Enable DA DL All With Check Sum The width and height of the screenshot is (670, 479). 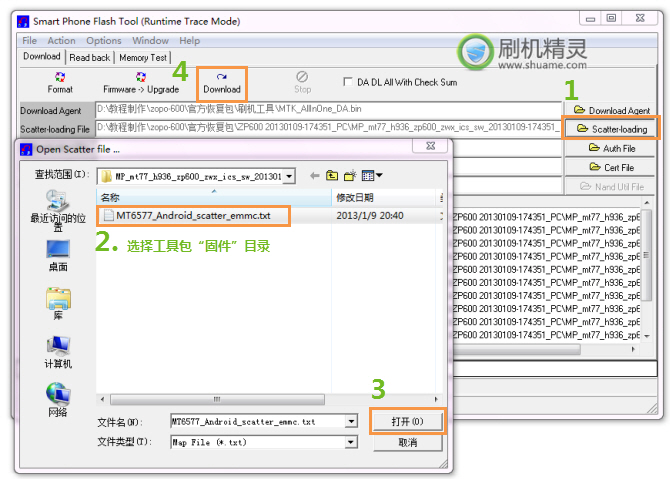point(348,82)
